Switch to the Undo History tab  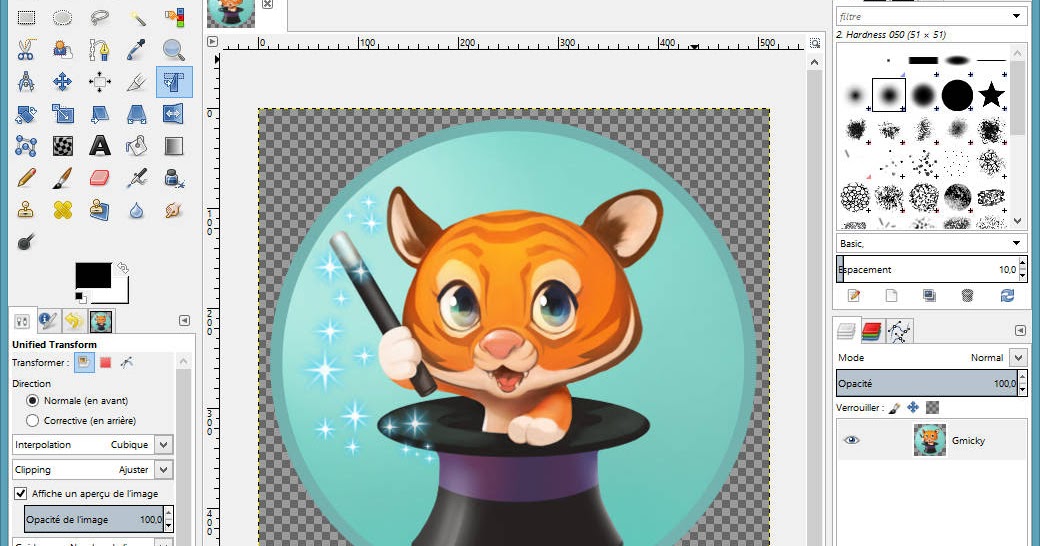pyautogui.click(x=74, y=321)
